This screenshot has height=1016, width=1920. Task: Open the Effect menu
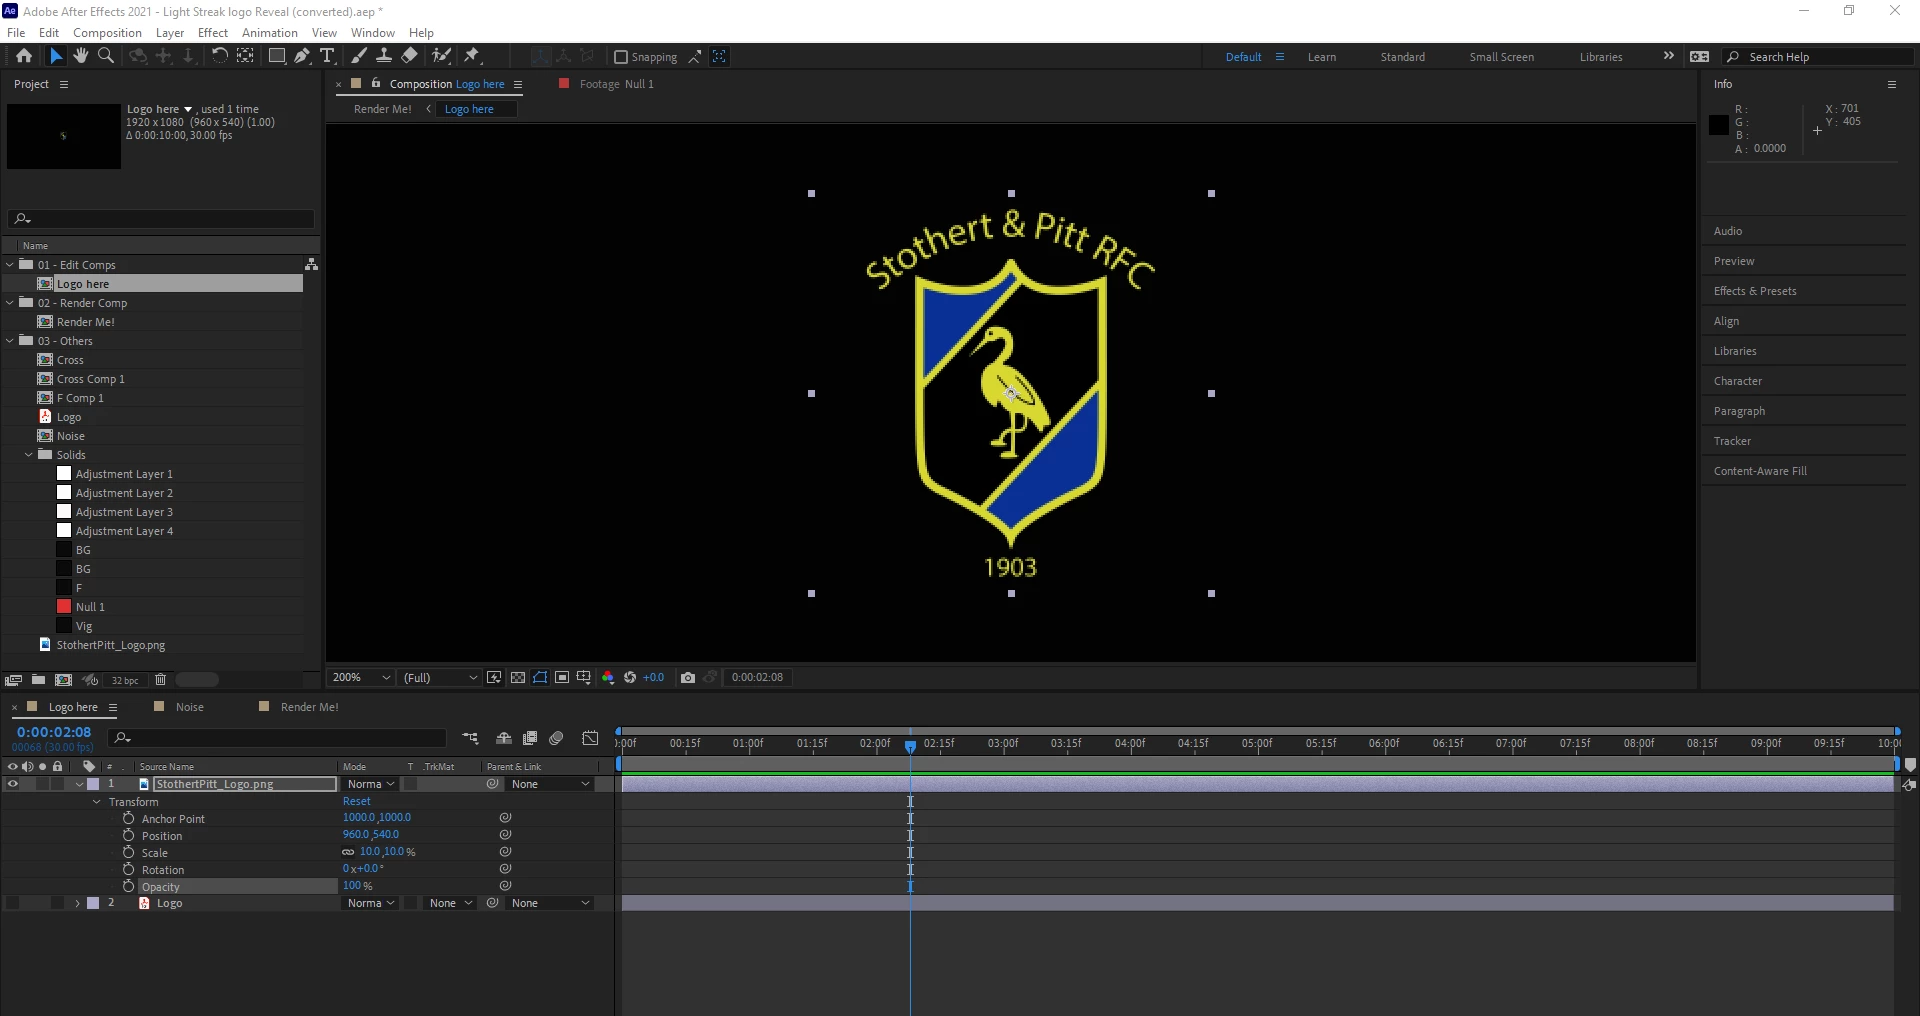213,33
